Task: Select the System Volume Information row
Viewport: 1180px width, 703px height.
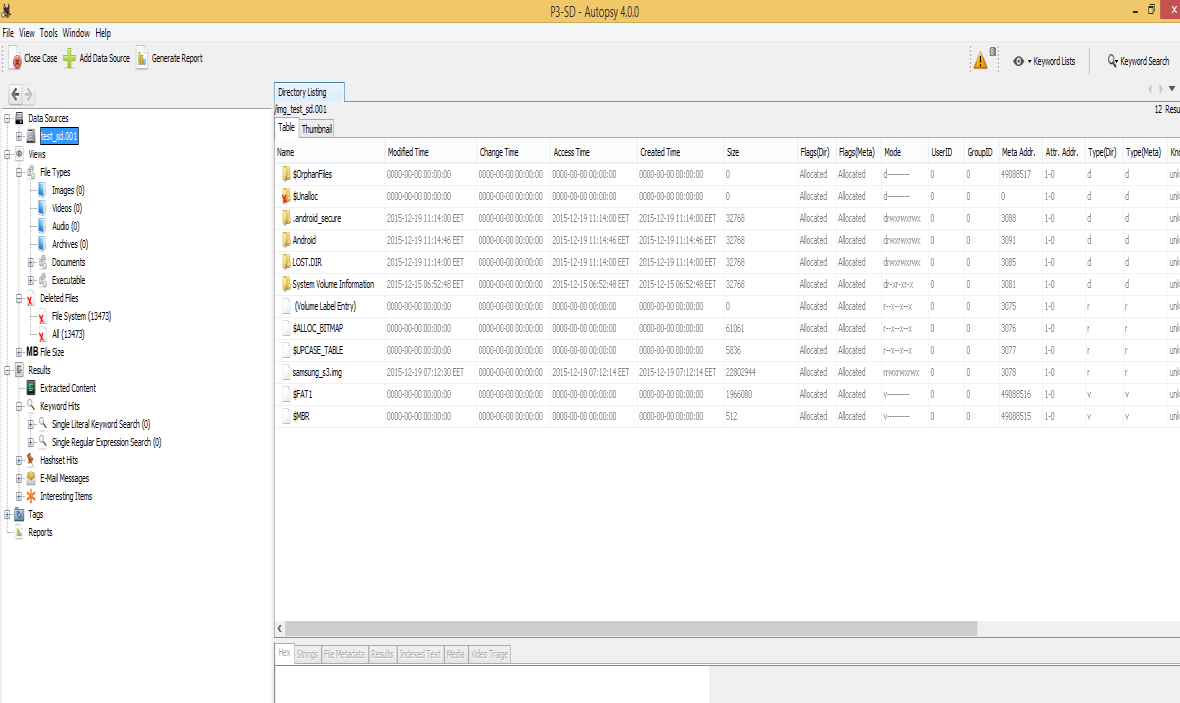Action: 728,285
